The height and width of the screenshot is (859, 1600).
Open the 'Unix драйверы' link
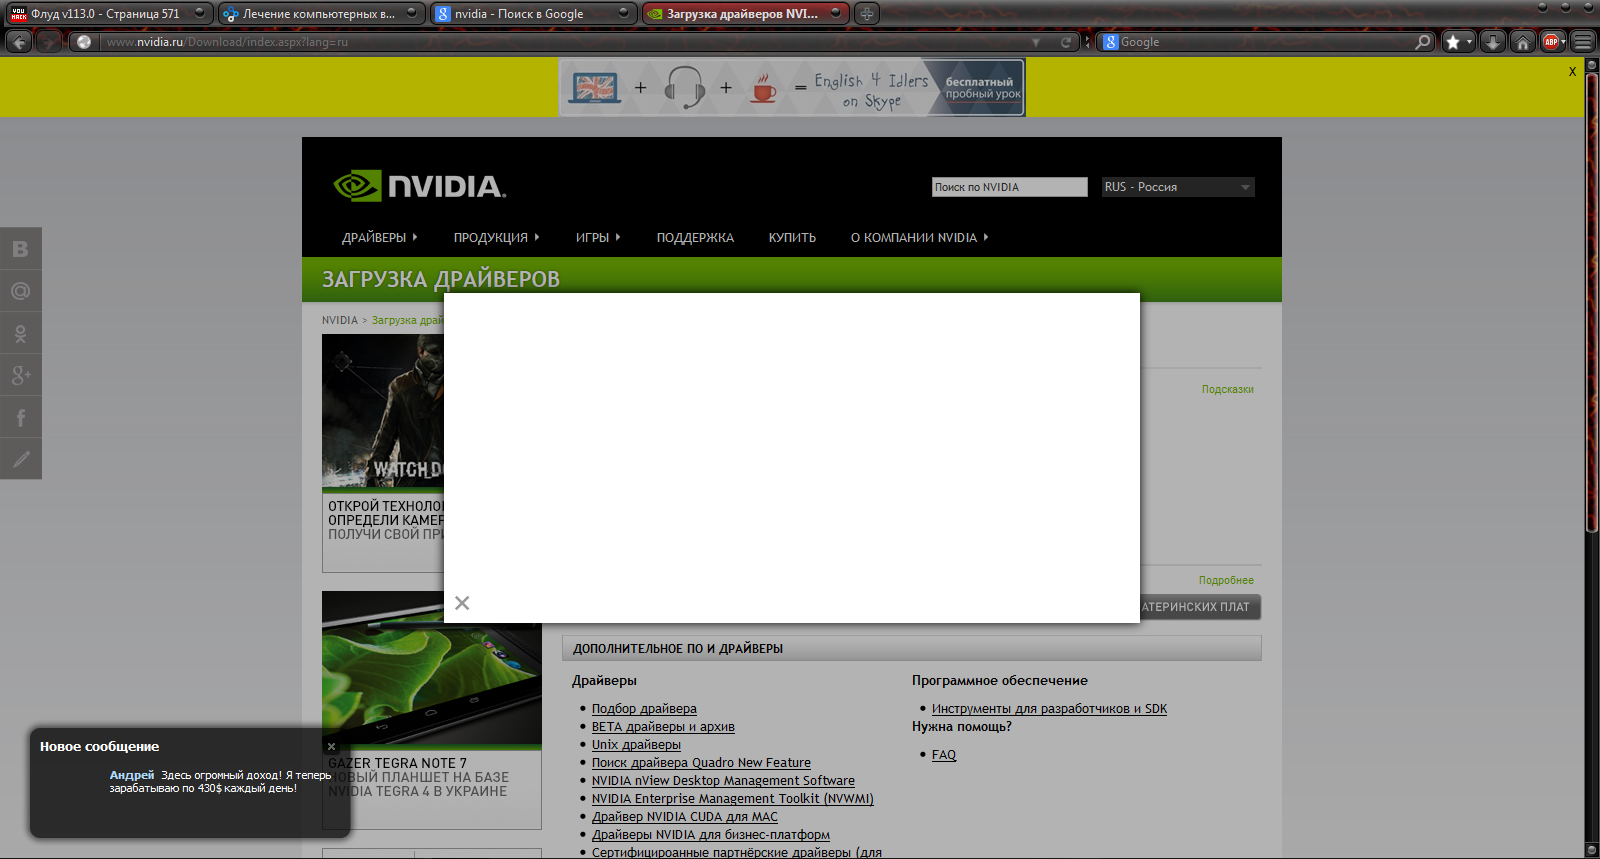[x=636, y=745]
